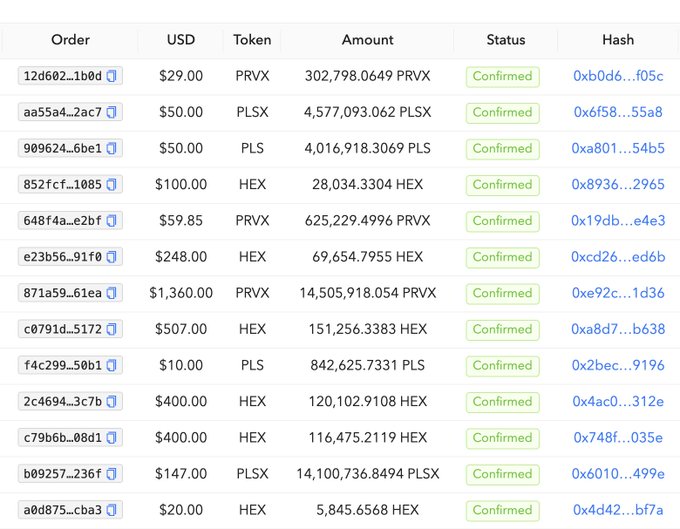Open transaction hash 0xcd26…ed6b
This screenshot has height=529, width=680.
tap(618, 257)
